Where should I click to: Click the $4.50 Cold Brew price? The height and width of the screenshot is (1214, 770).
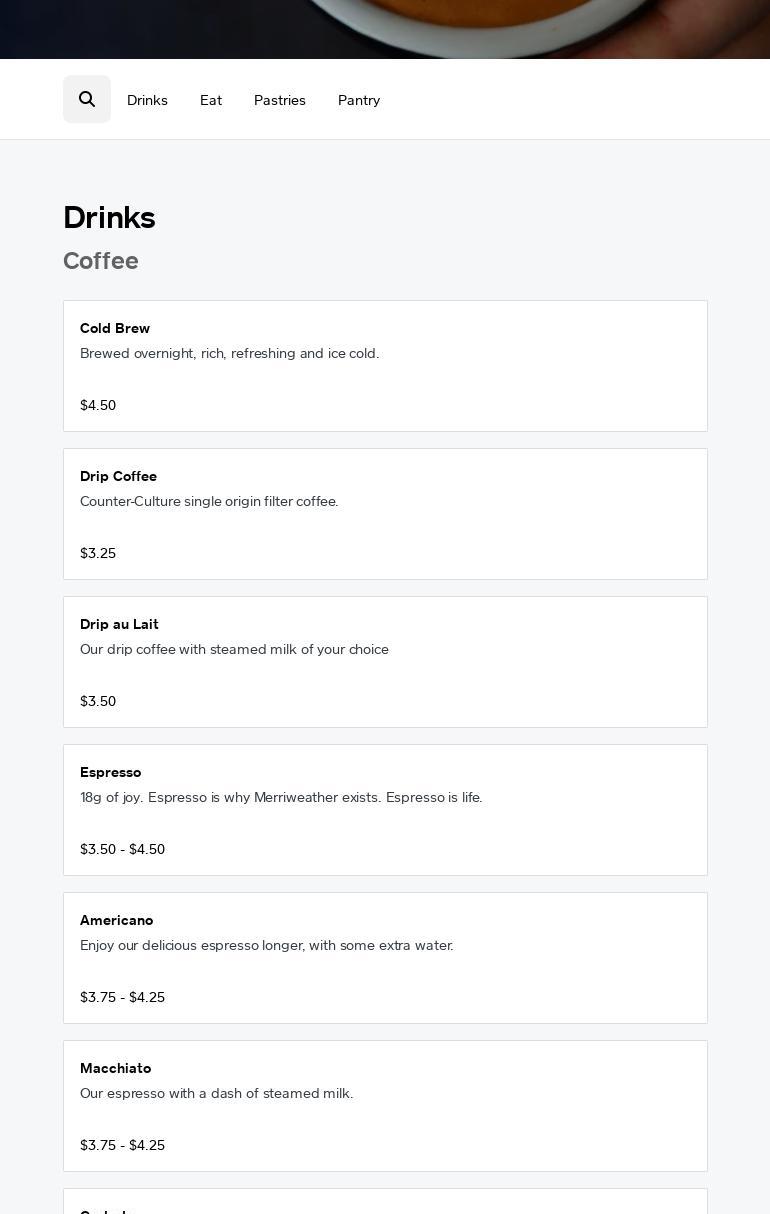98,405
